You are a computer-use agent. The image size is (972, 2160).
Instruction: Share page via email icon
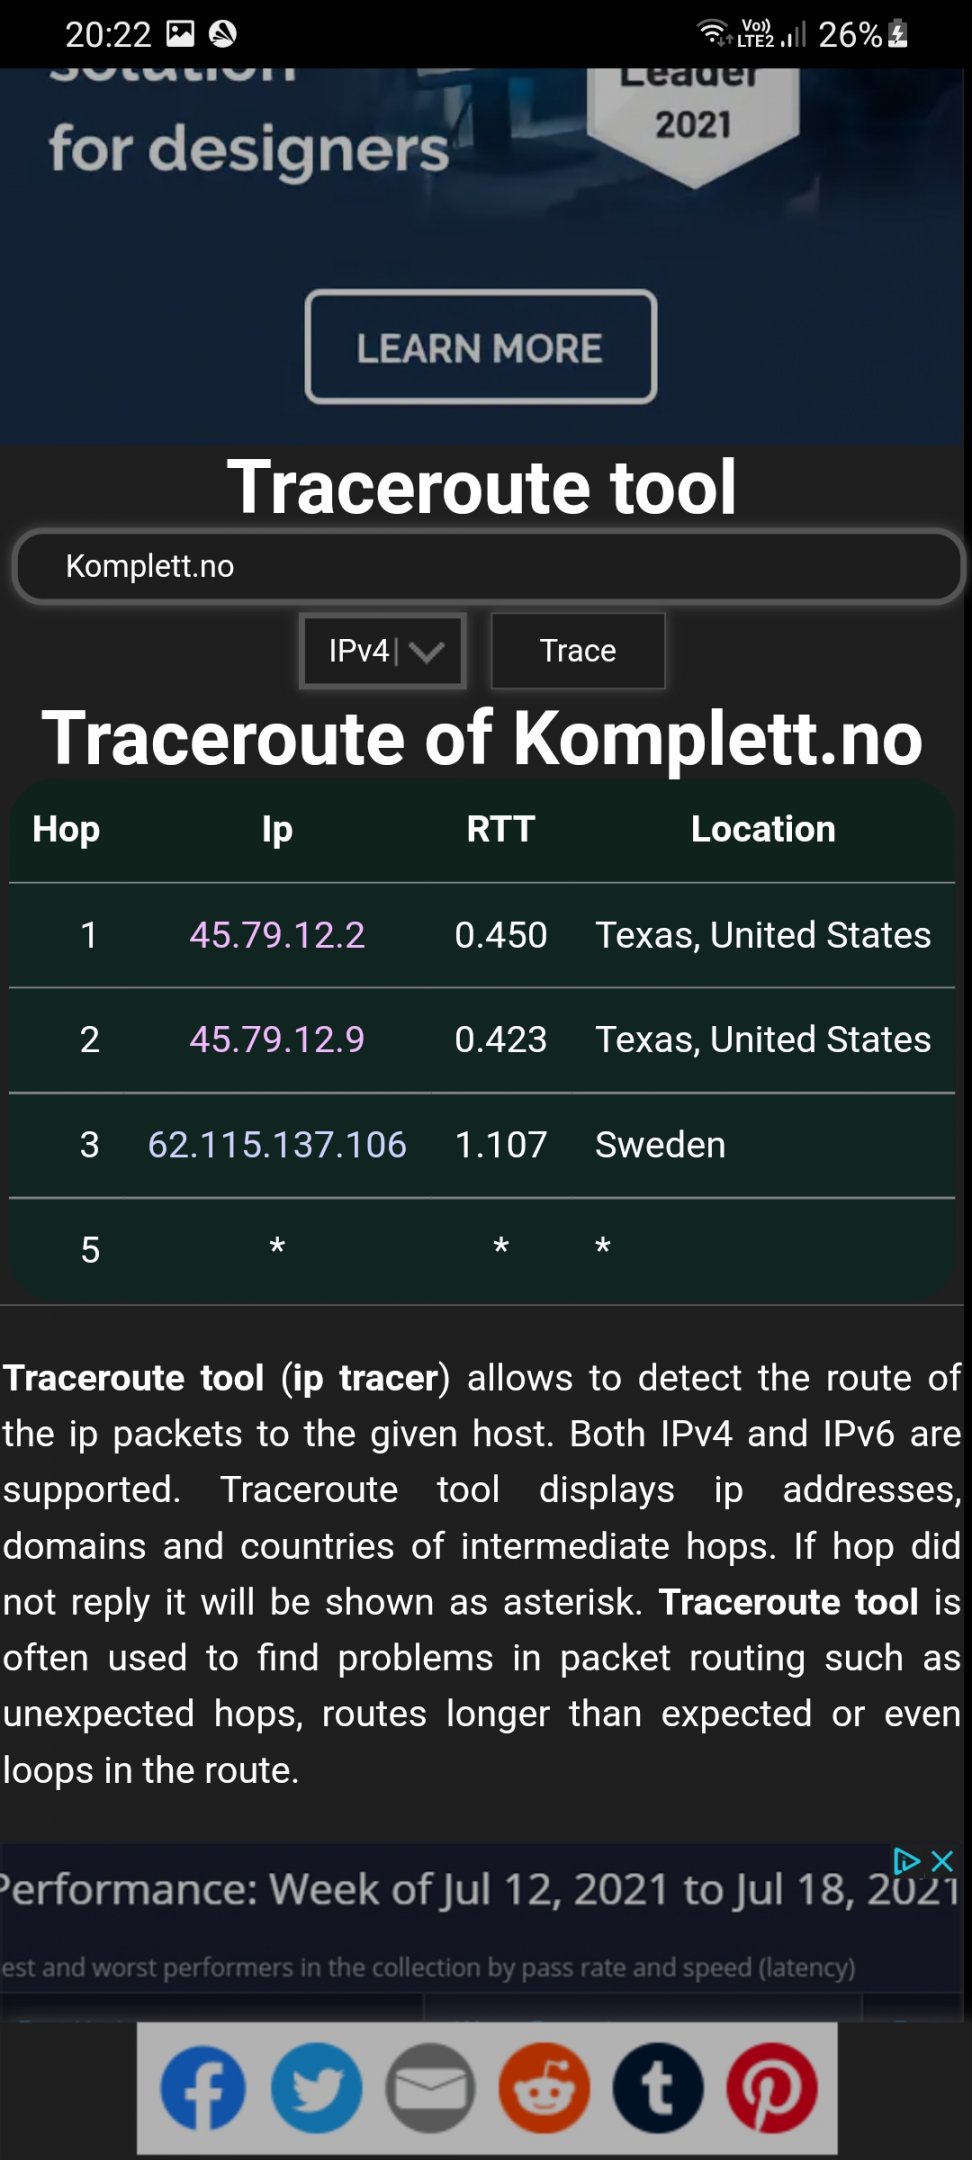pyautogui.click(x=430, y=2088)
